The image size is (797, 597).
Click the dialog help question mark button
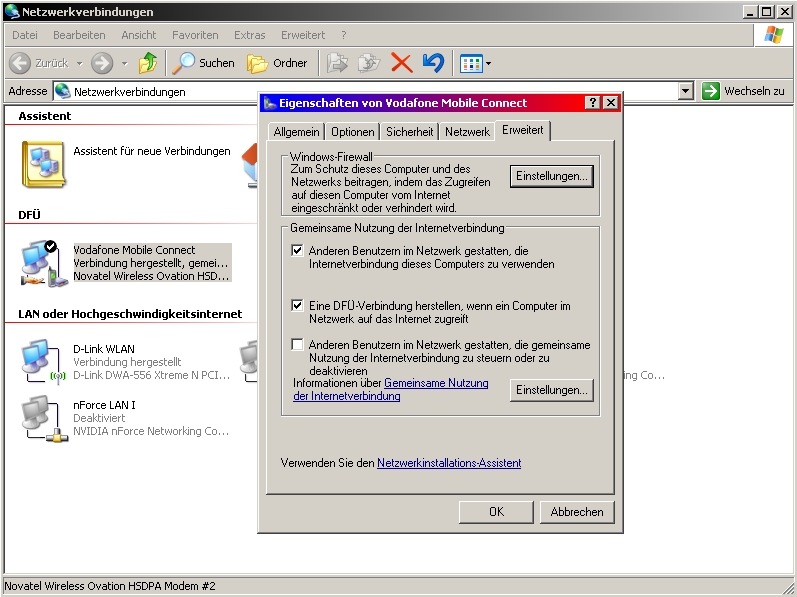pyautogui.click(x=593, y=103)
